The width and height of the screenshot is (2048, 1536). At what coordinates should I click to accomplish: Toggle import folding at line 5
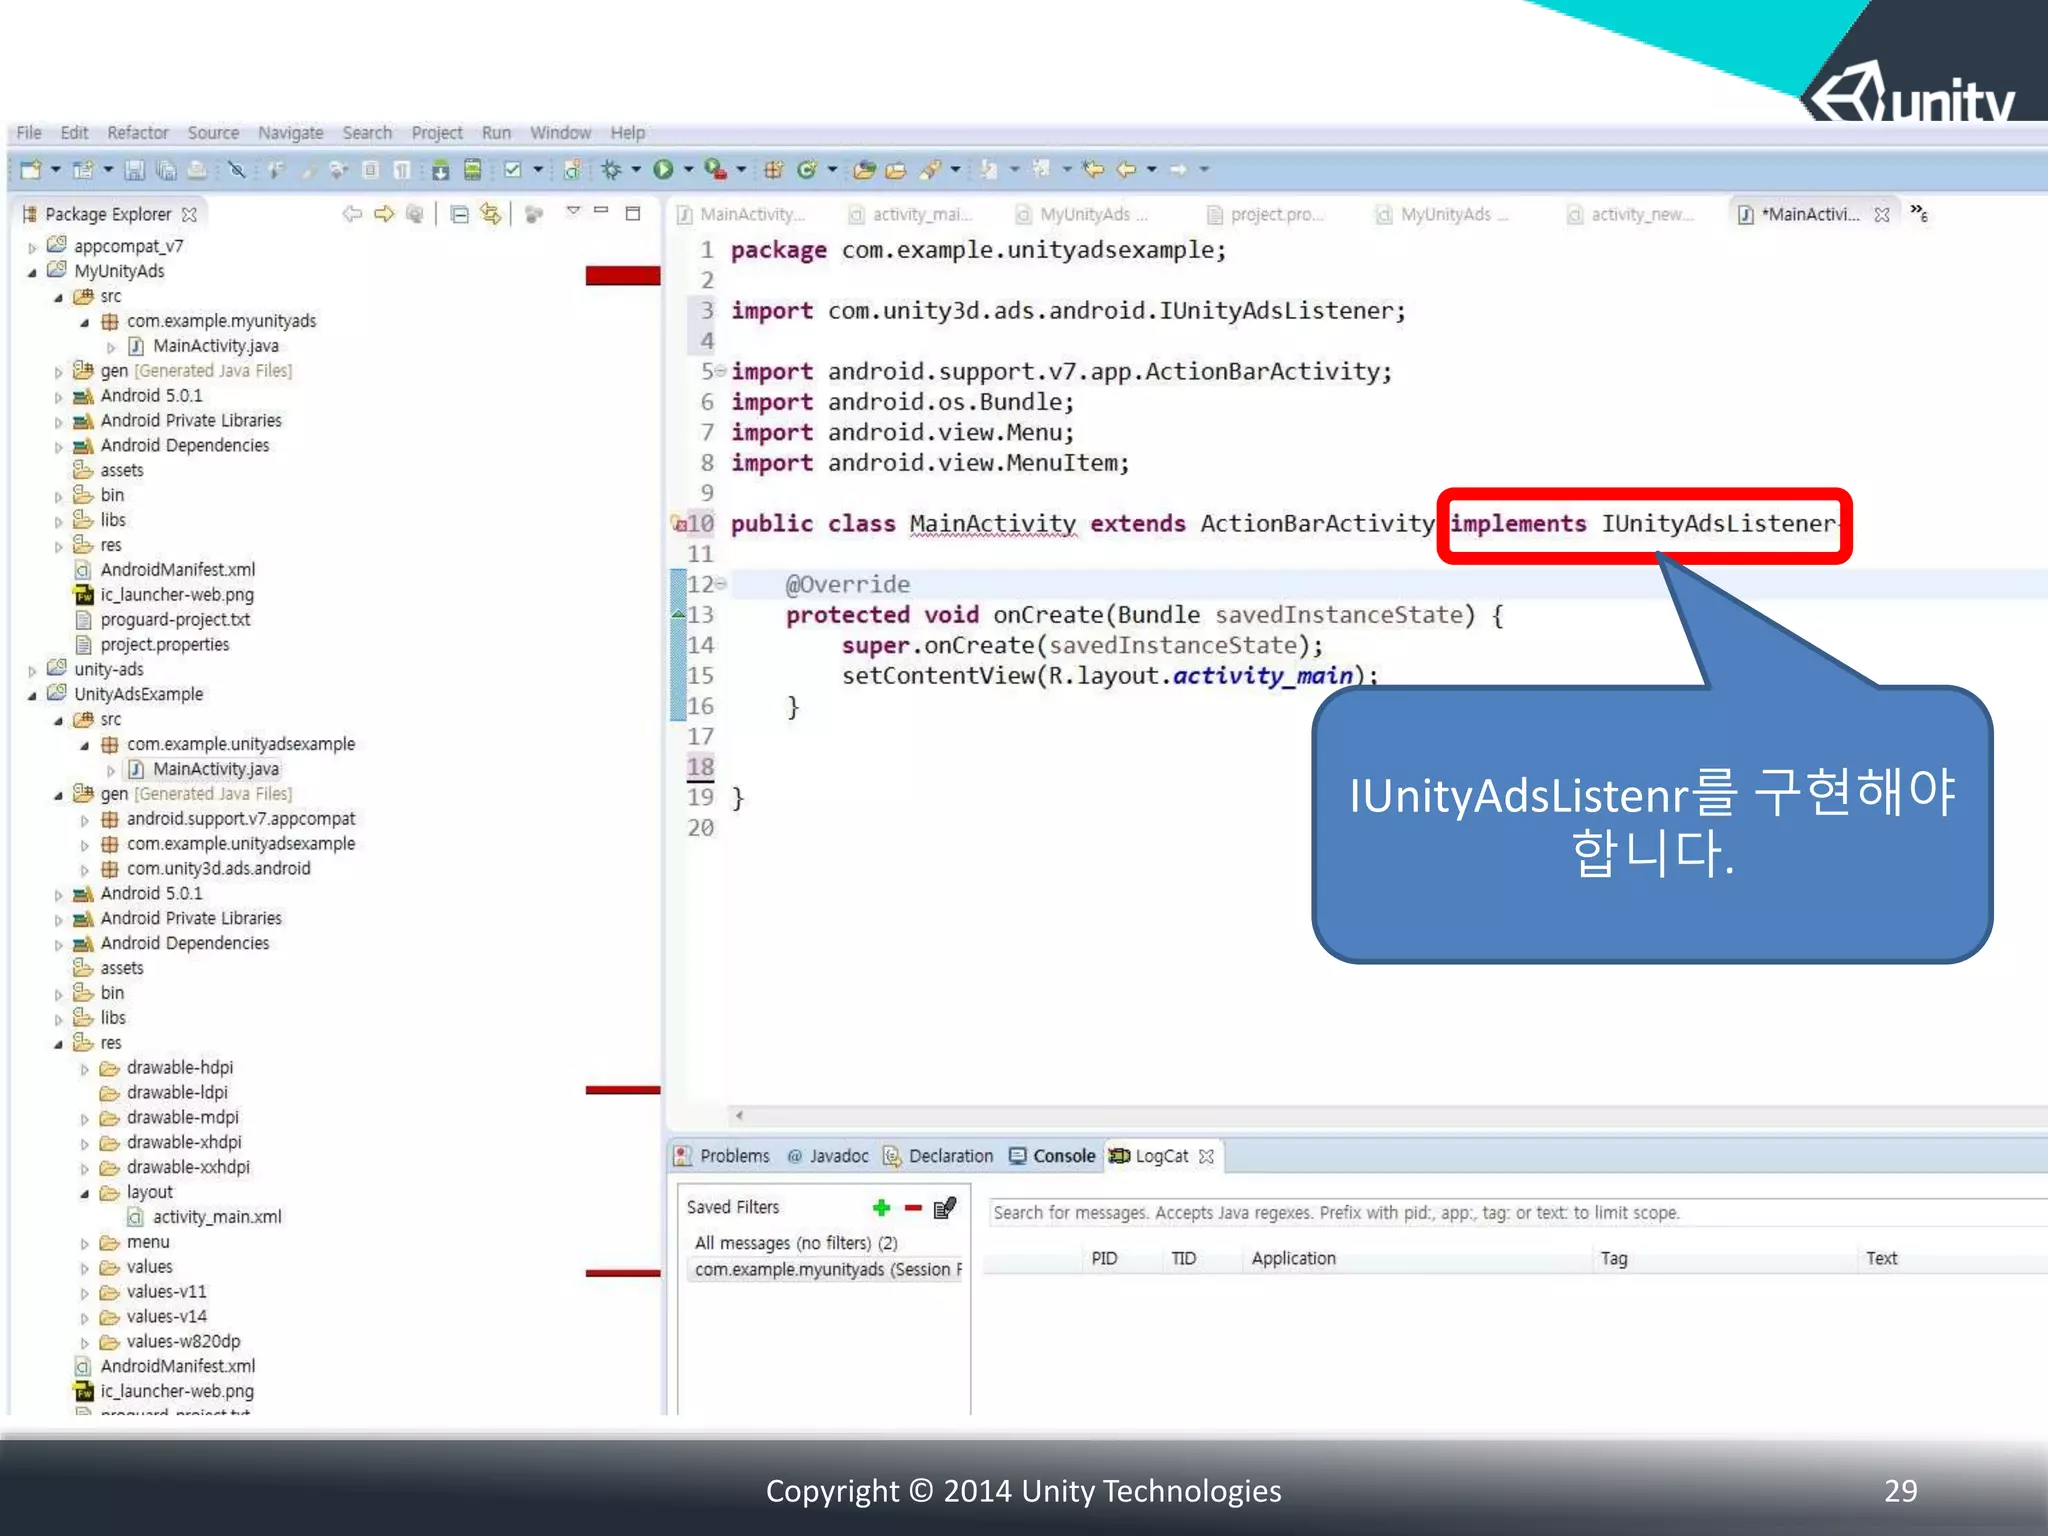pos(721,371)
